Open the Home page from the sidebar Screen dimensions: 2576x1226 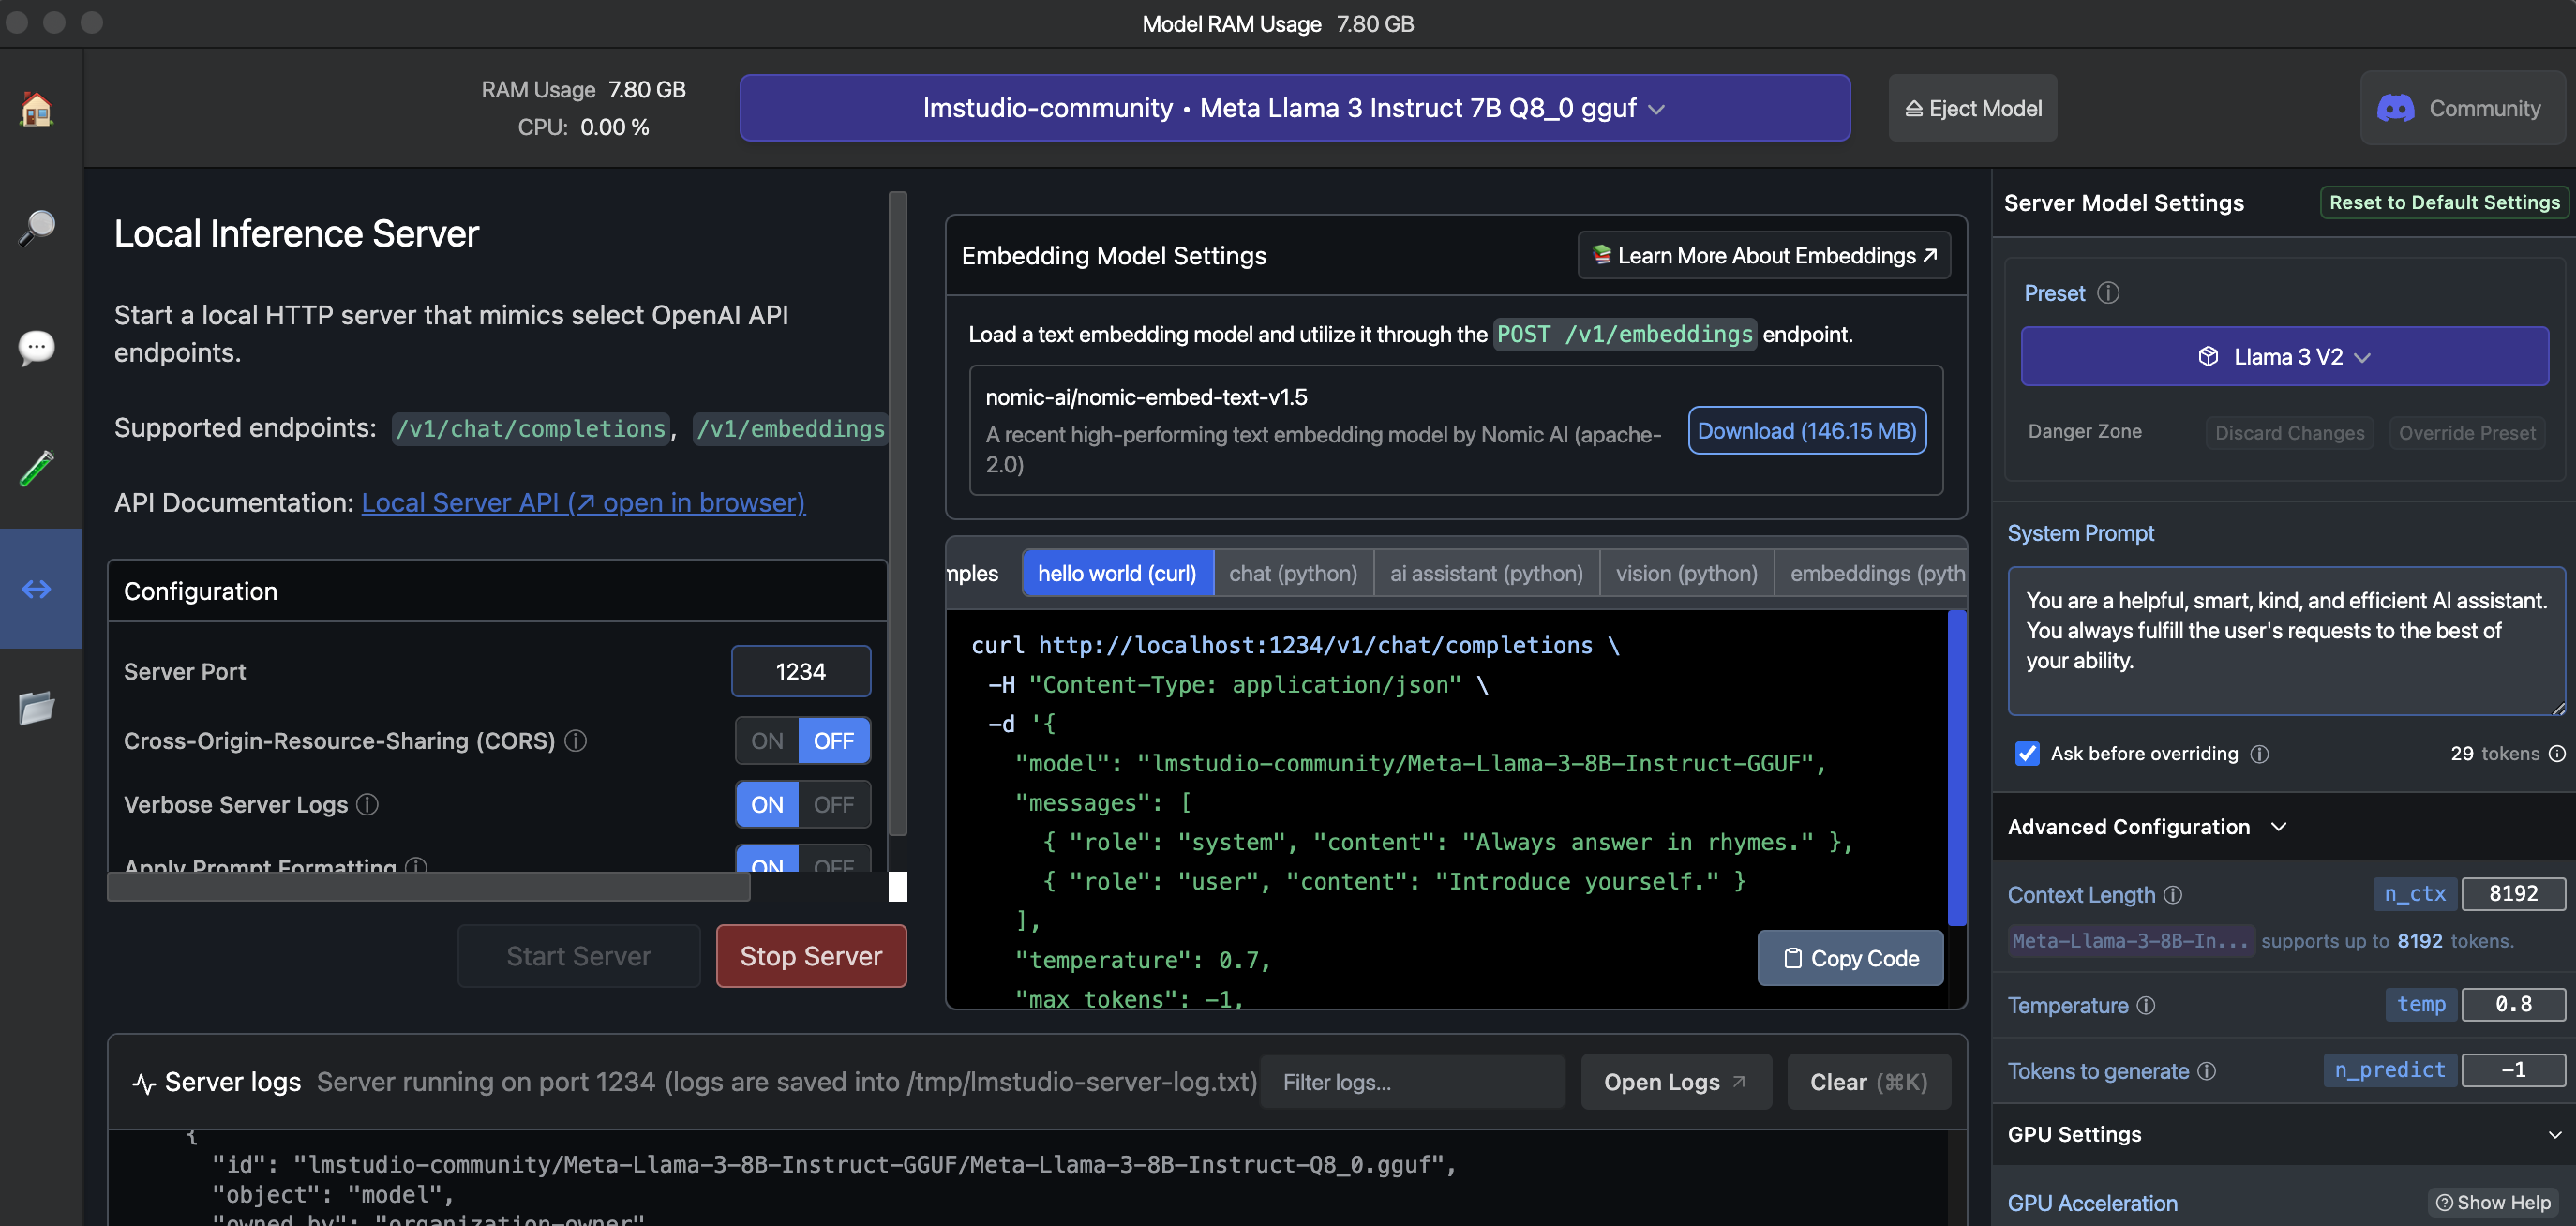(37, 108)
